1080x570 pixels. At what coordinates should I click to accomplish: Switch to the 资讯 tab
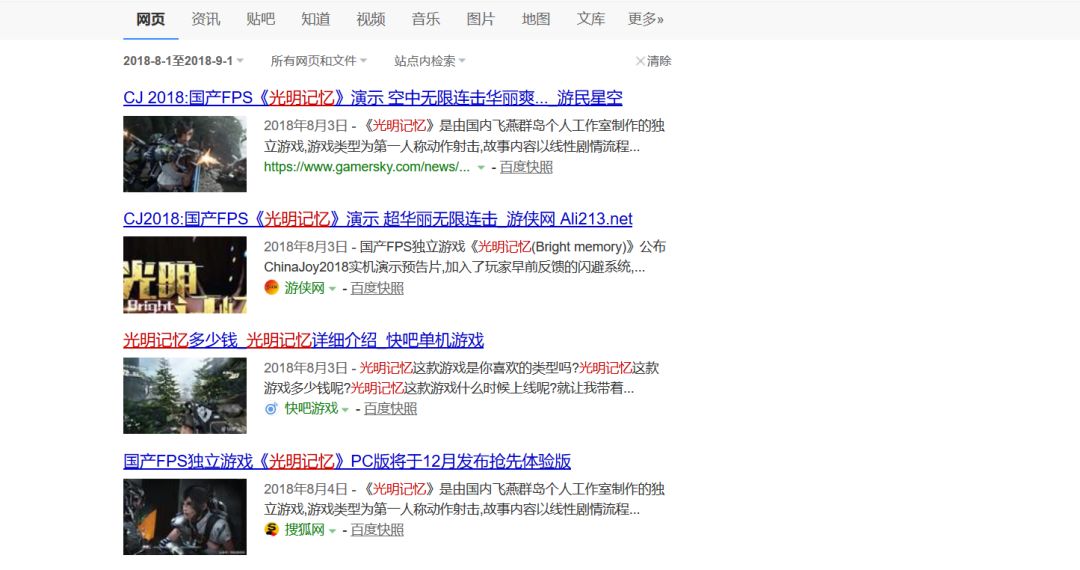click(x=205, y=19)
